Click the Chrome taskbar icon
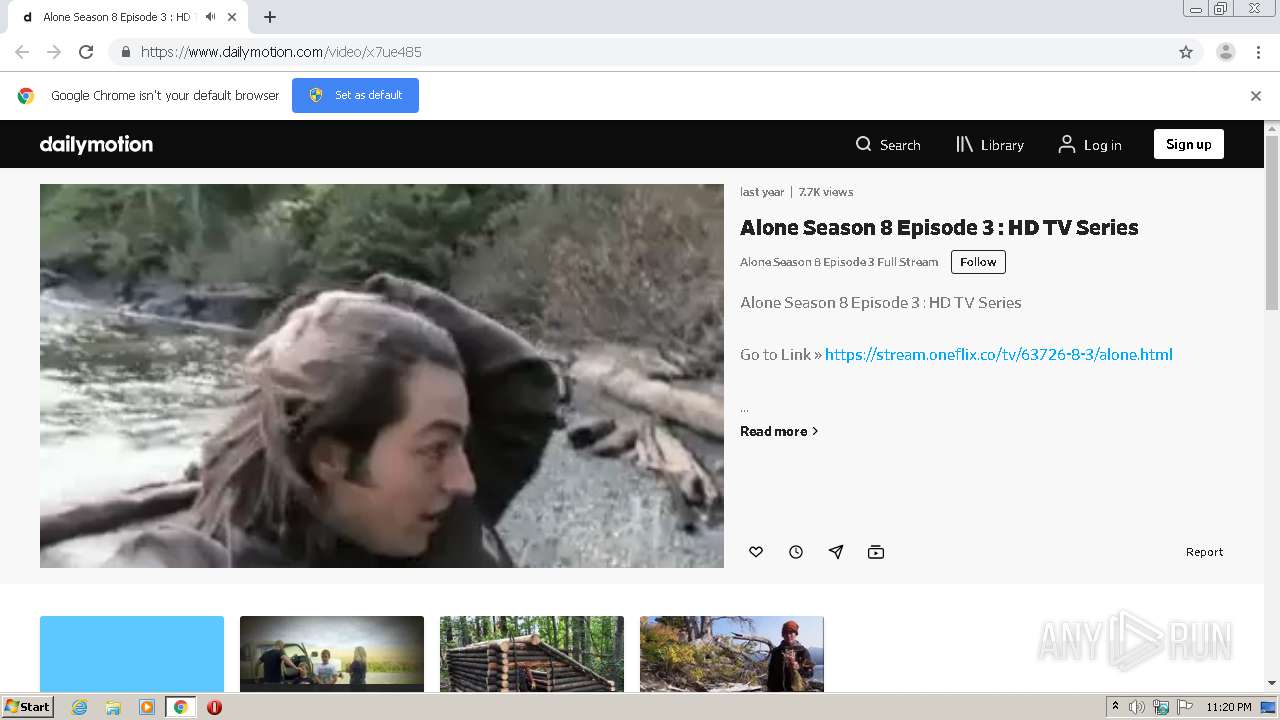The height and width of the screenshot is (720, 1280). pyautogui.click(x=181, y=707)
